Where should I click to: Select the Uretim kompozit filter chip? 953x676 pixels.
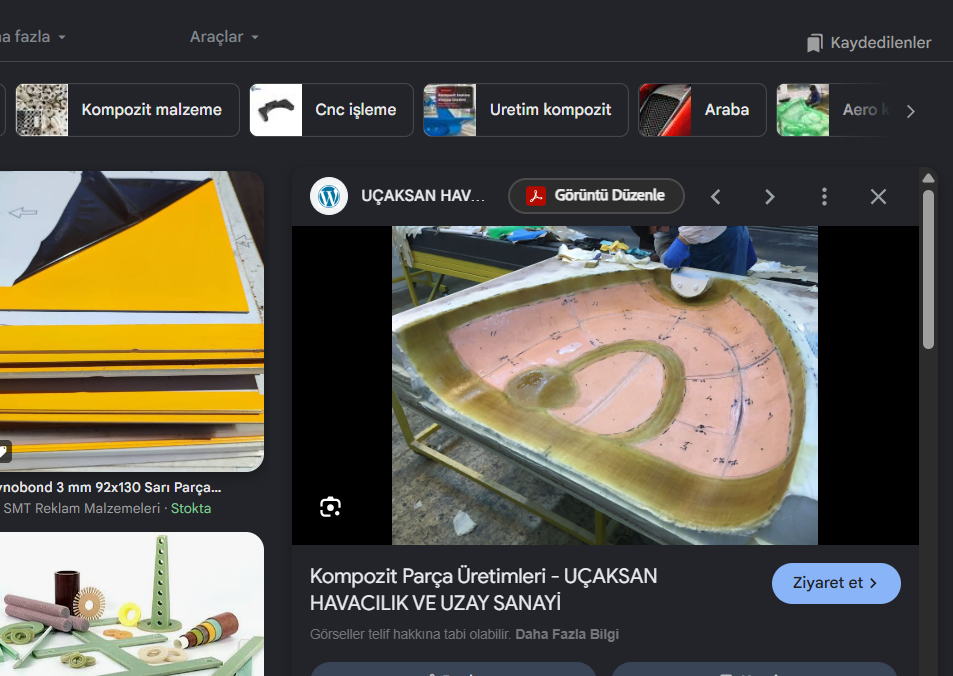coord(526,110)
